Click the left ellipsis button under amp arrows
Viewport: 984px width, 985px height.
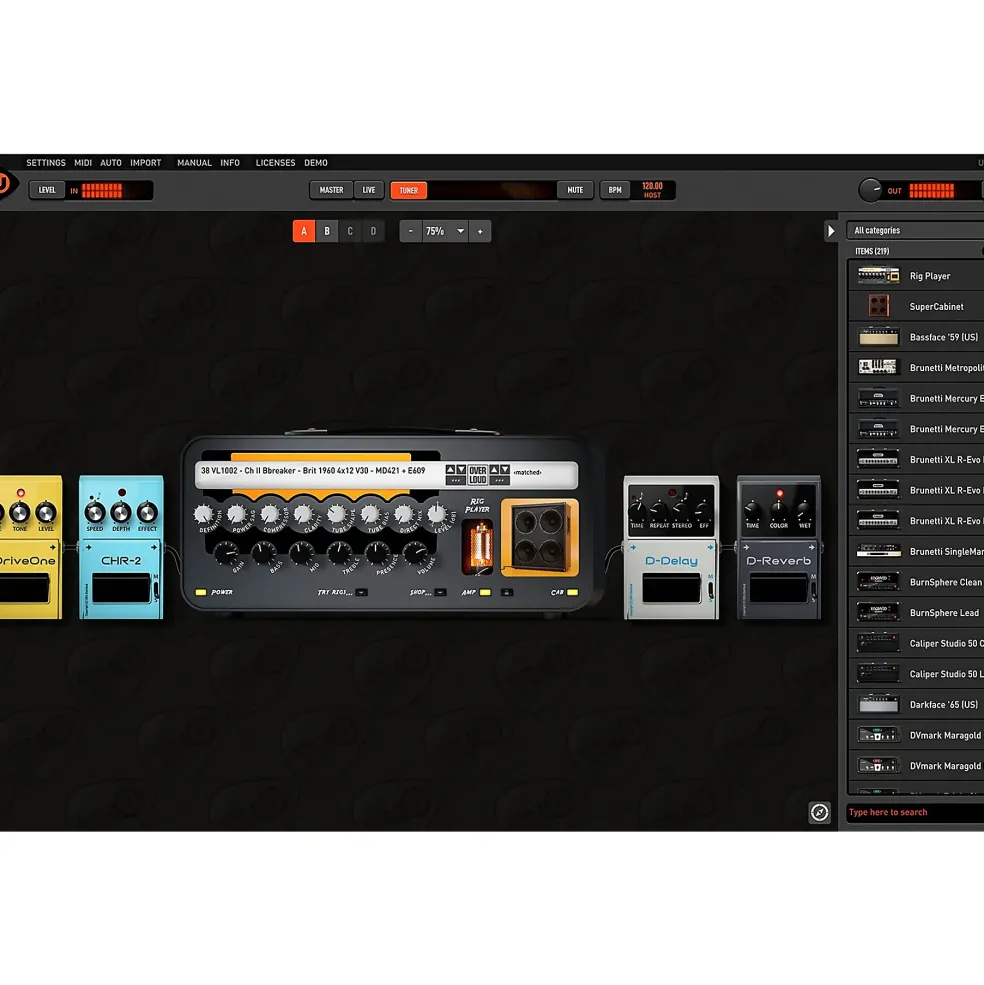pyautogui.click(x=456, y=481)
